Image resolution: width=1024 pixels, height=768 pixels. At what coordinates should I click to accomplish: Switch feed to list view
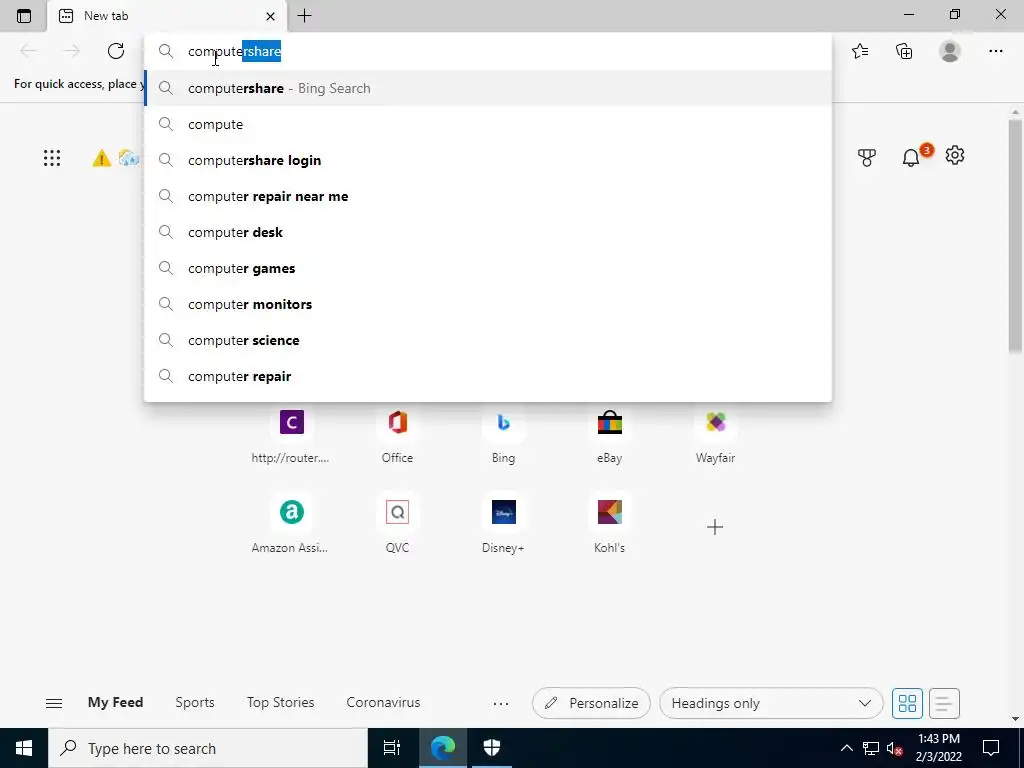coord(944,703)
